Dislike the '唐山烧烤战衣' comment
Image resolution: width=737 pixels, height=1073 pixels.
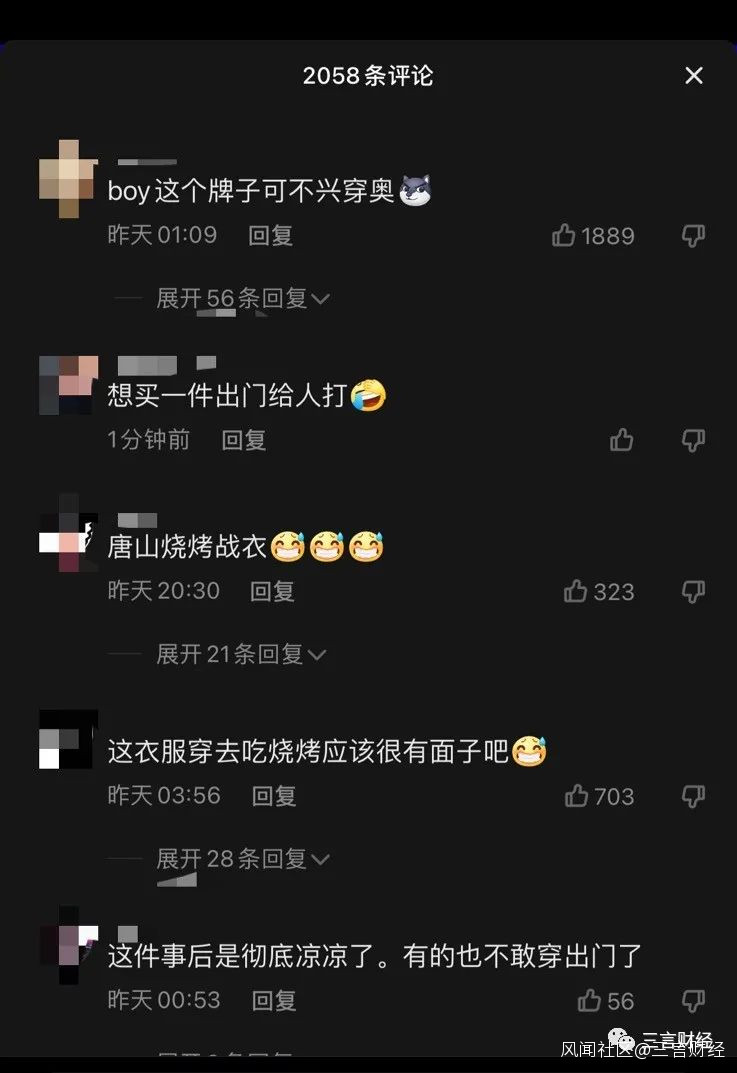point(693,591)
